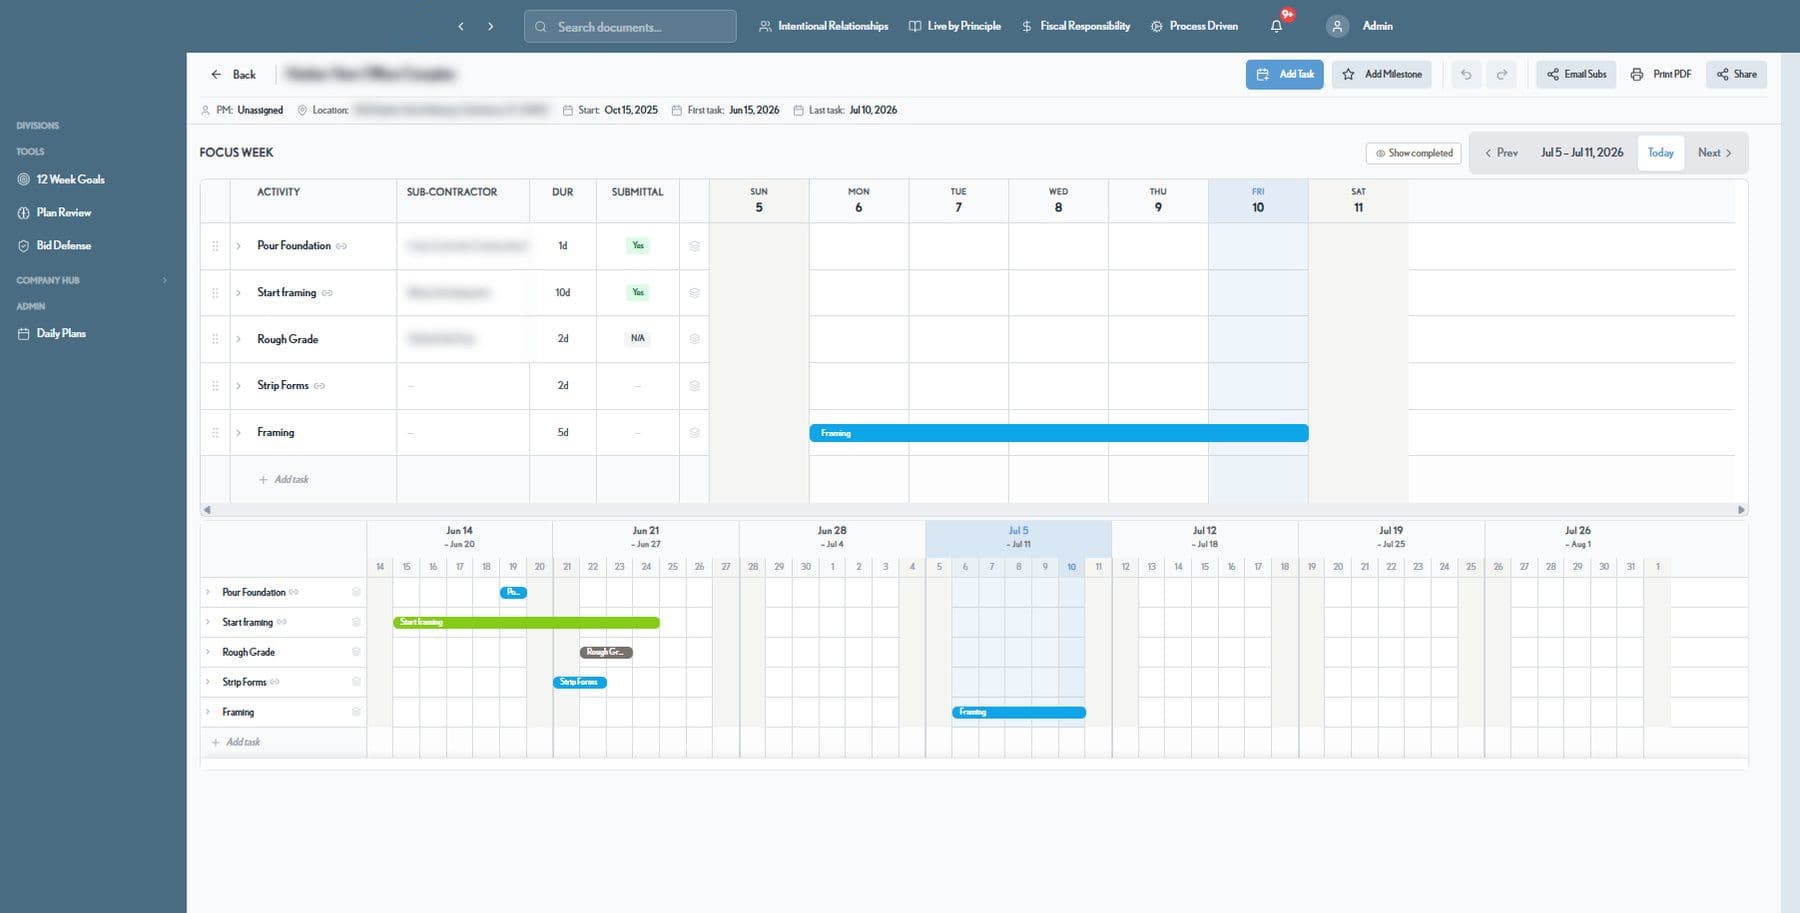Click layers icon in Rough Grade row
This screenshot has height=913, width=1800.
point(694,339)
